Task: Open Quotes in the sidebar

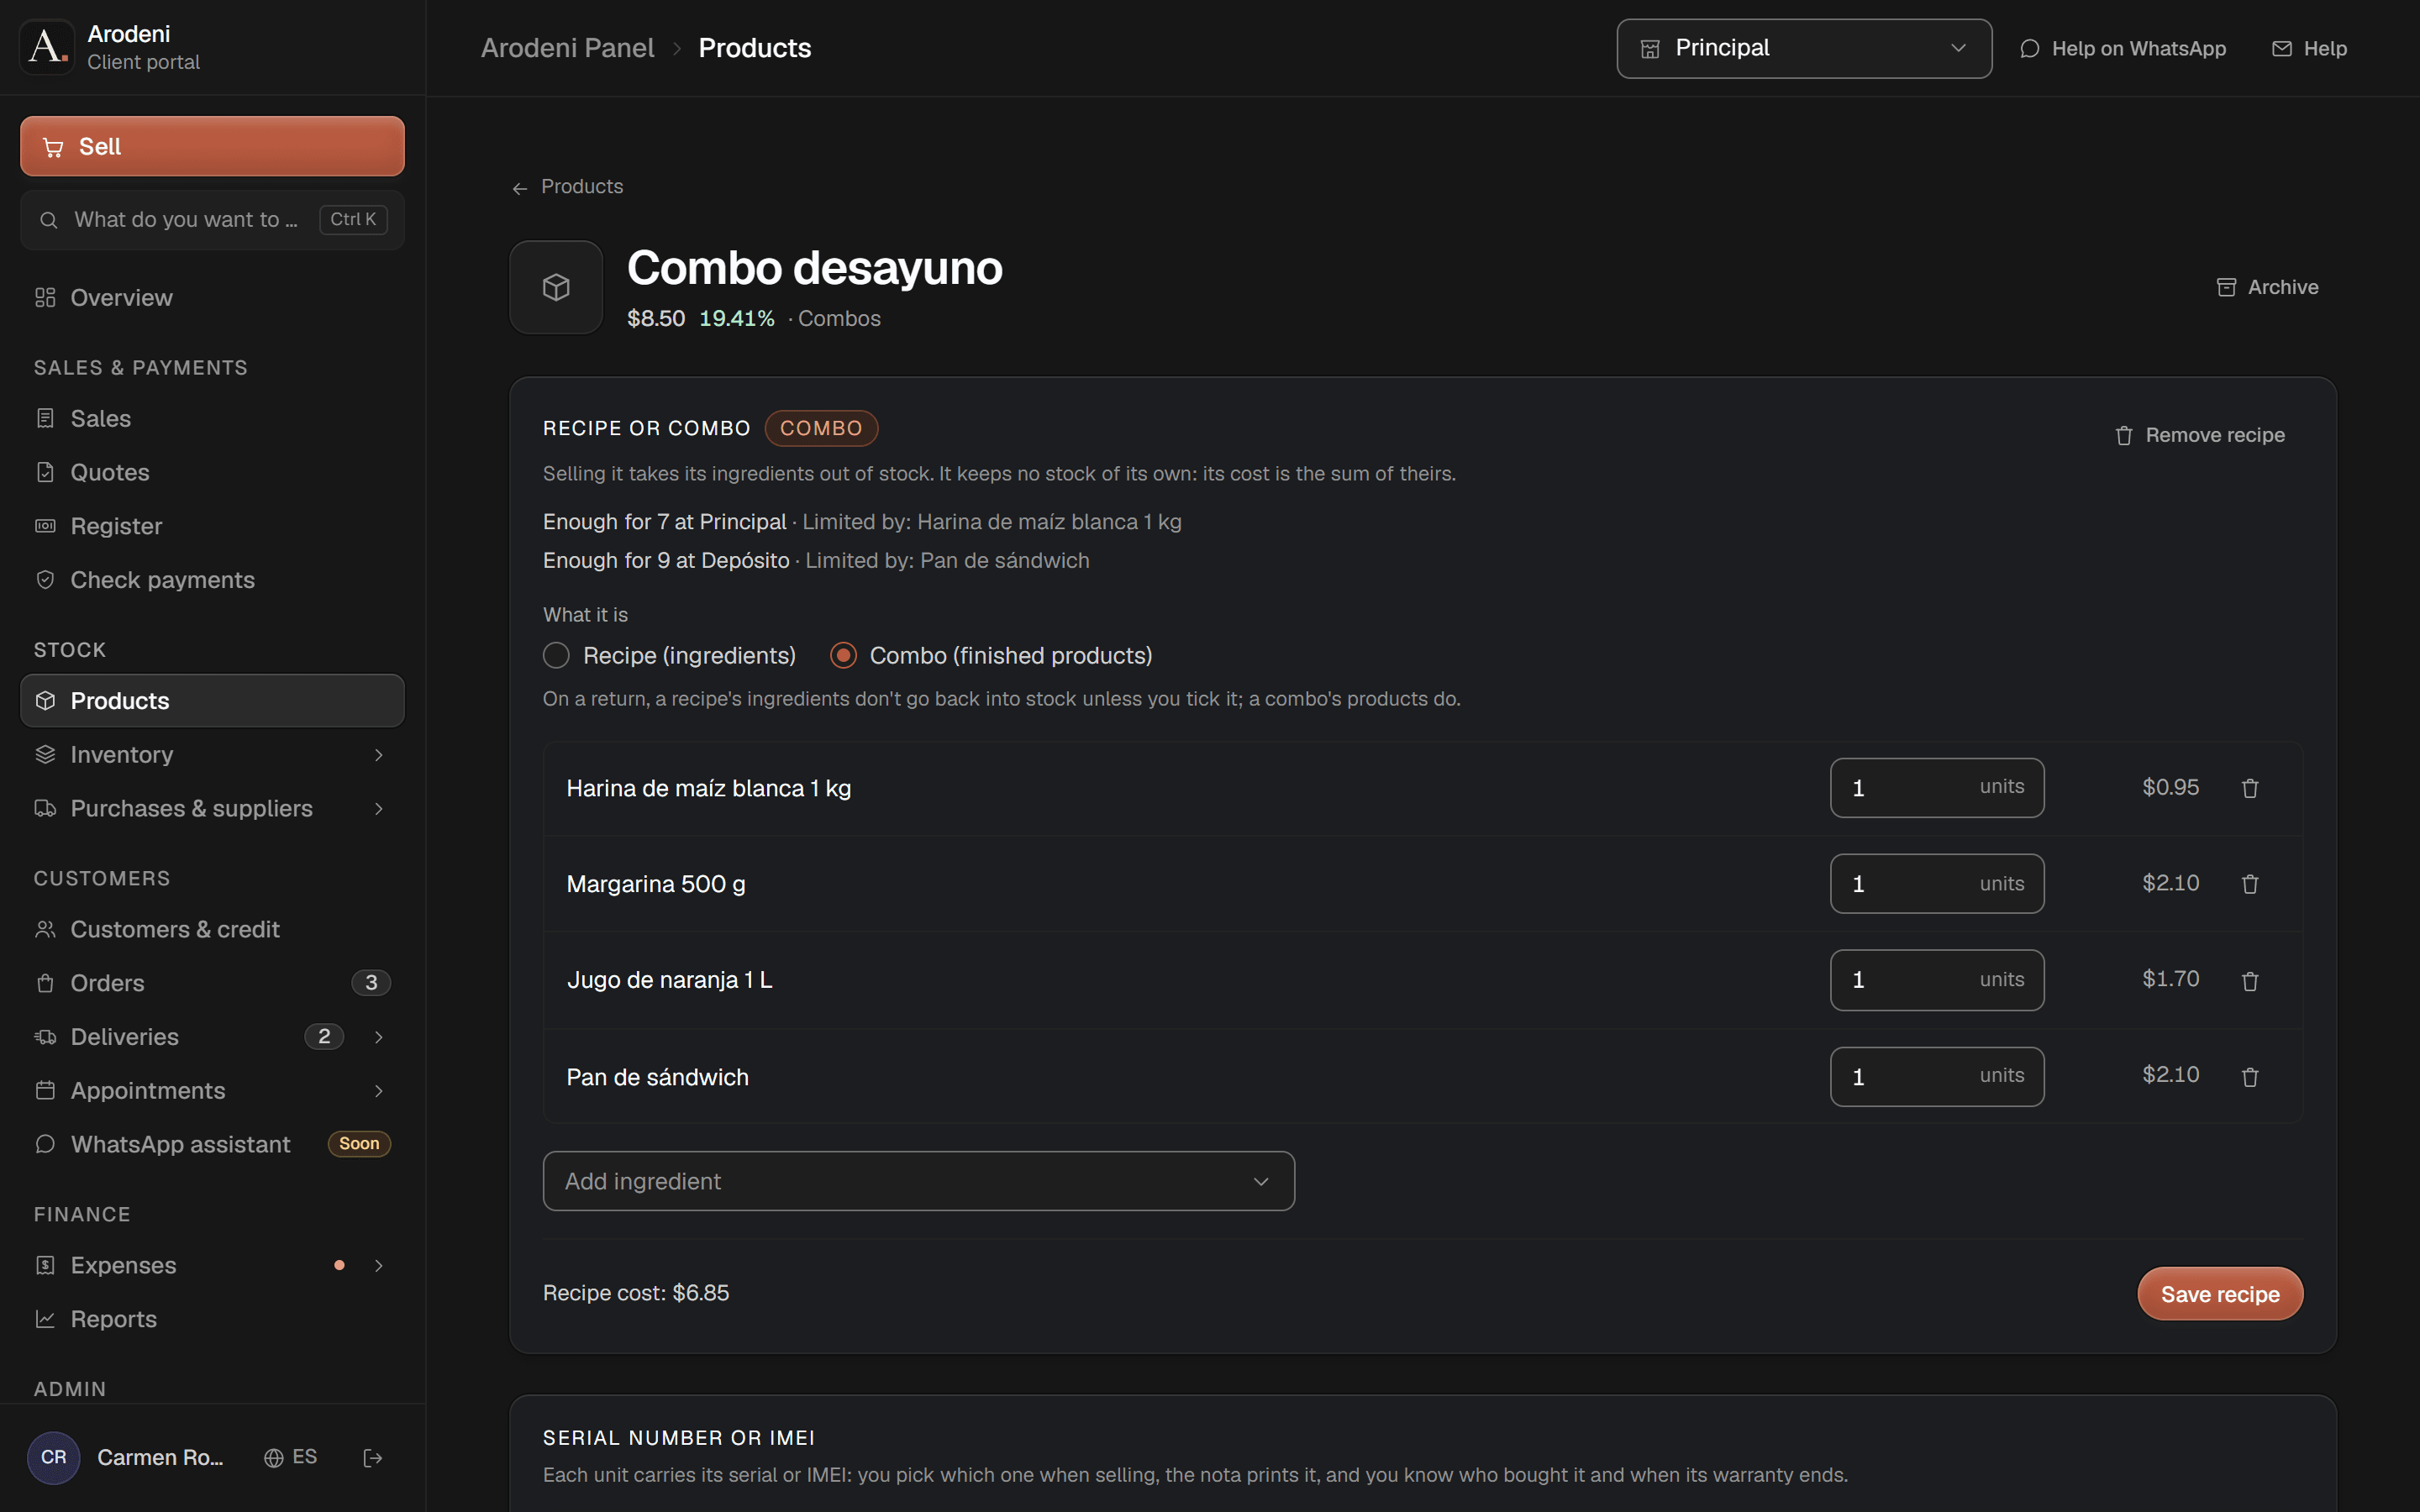Action: pos(212,472)
